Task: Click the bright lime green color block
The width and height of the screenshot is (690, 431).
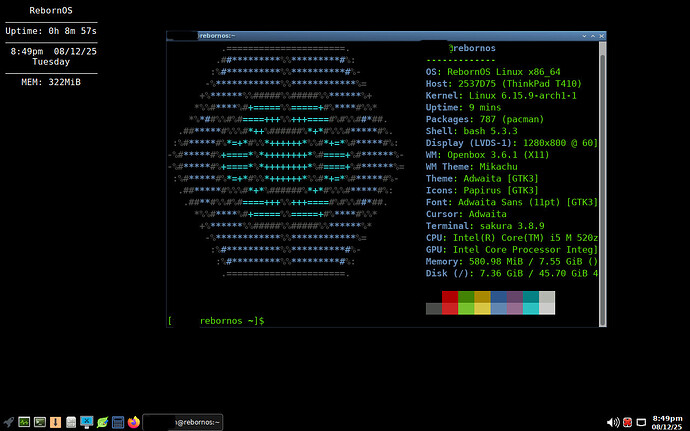Action: (466, 309)
